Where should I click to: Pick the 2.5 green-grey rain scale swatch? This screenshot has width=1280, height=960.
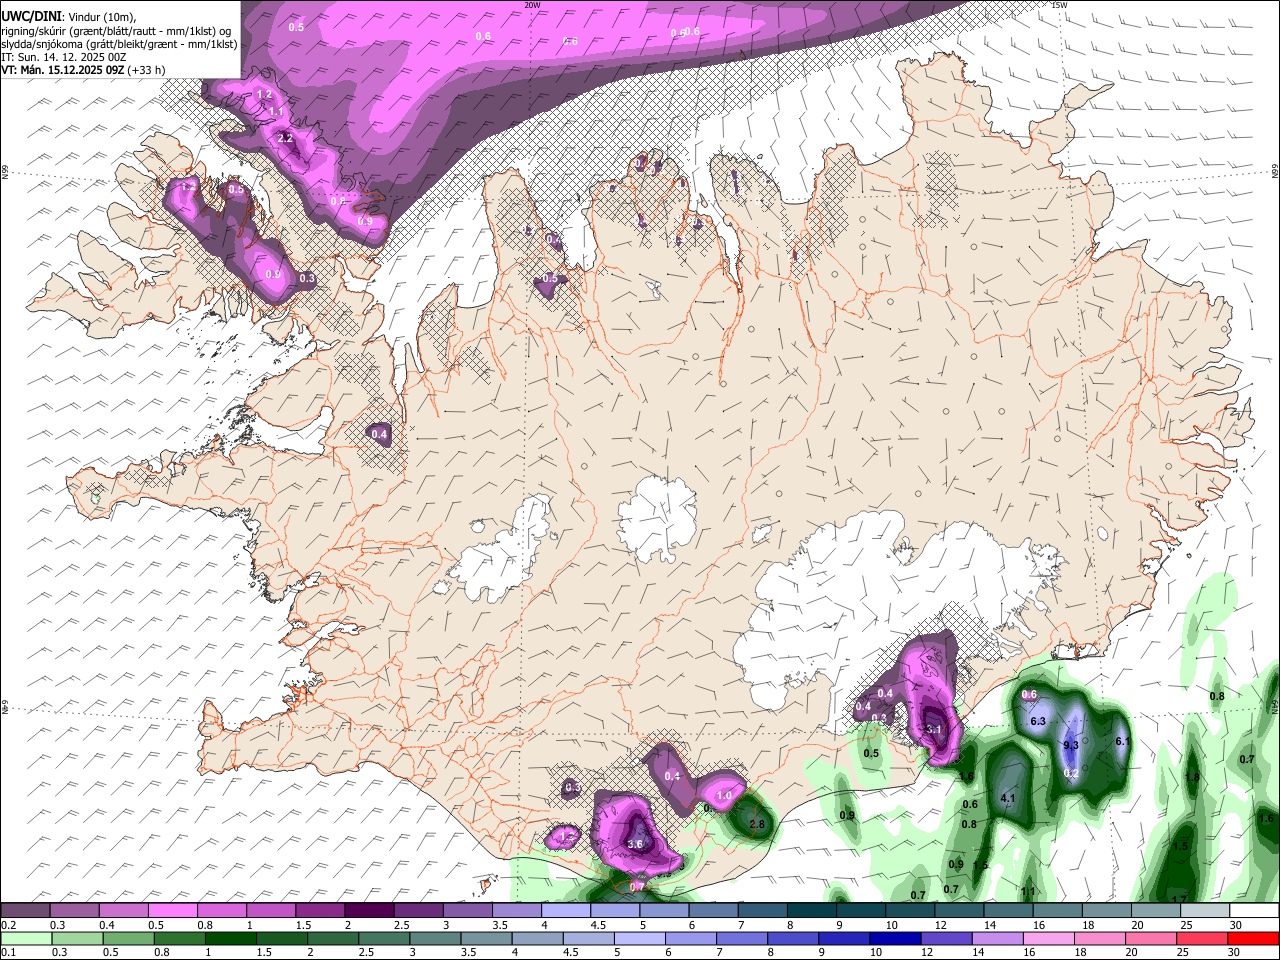coord(384,939)
